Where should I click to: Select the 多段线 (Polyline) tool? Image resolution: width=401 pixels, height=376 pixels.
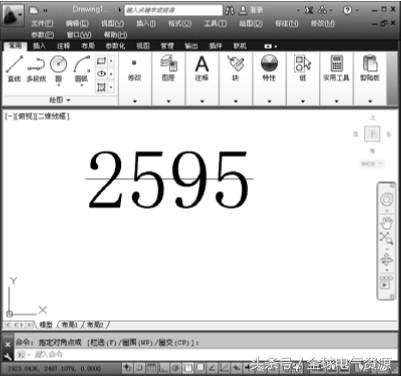[x=36, y=68]
